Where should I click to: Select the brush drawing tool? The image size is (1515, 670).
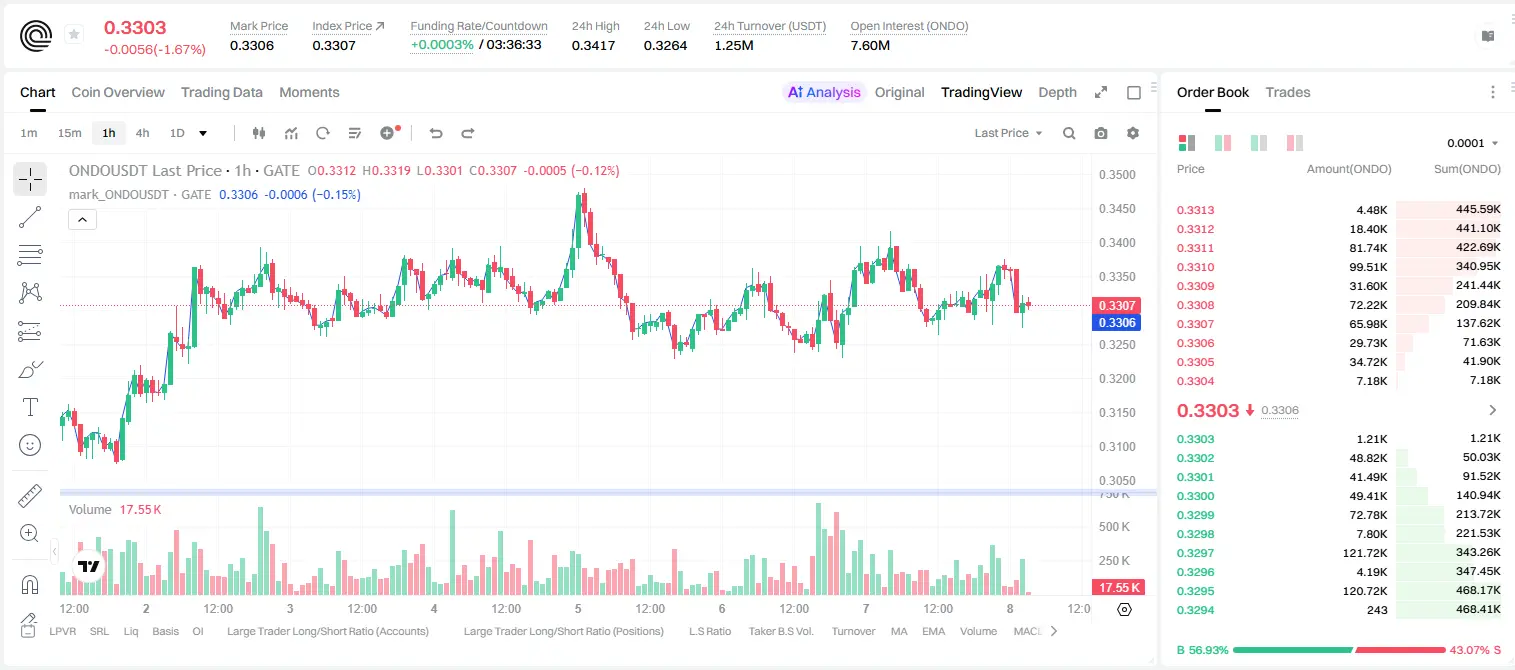[30, 369]
